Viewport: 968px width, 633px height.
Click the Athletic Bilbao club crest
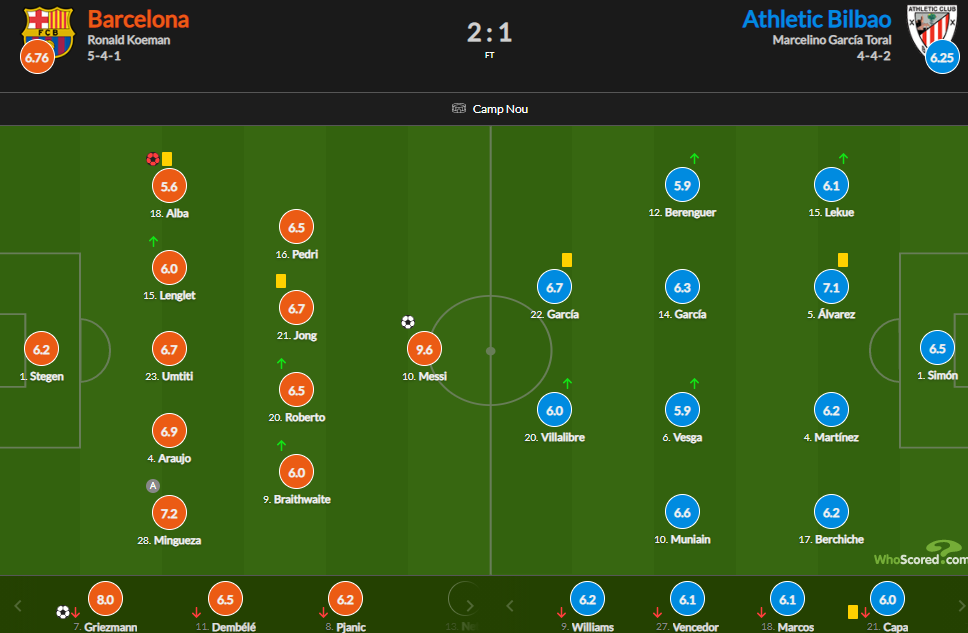[x=932, y=30]
